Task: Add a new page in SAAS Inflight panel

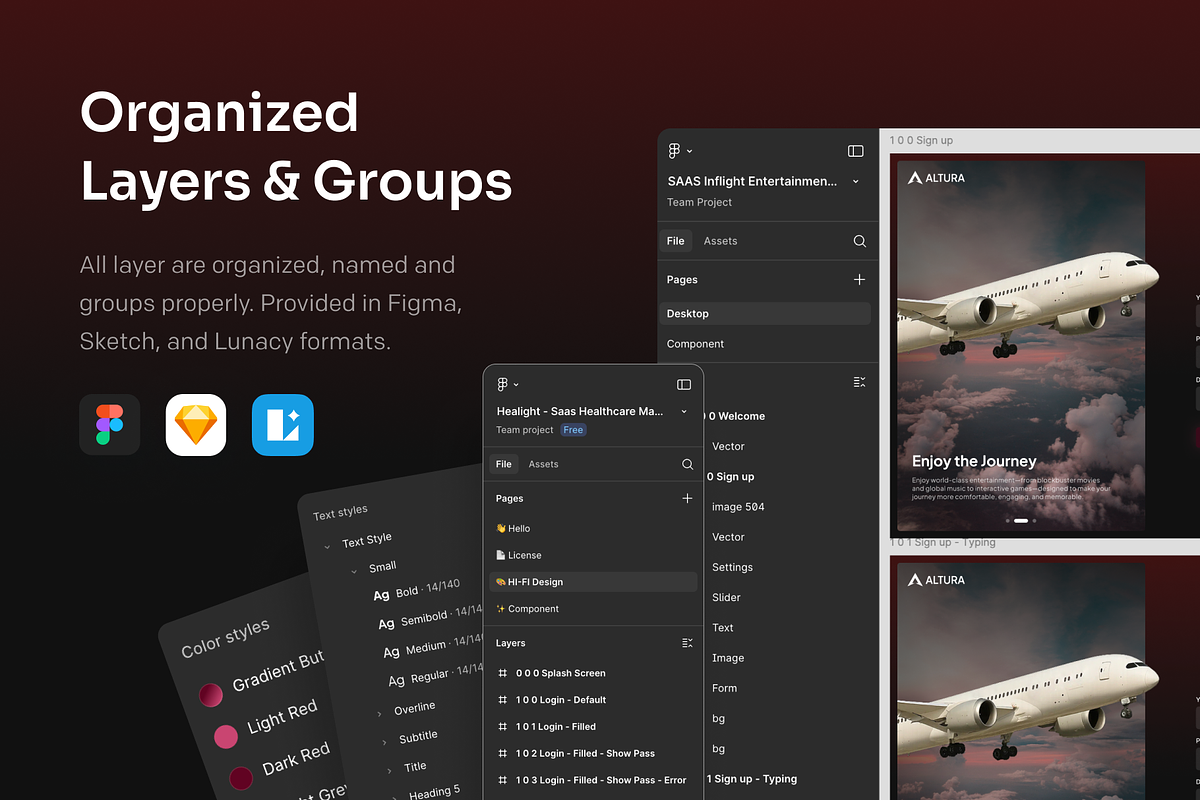Action: [x=860, y=280]
